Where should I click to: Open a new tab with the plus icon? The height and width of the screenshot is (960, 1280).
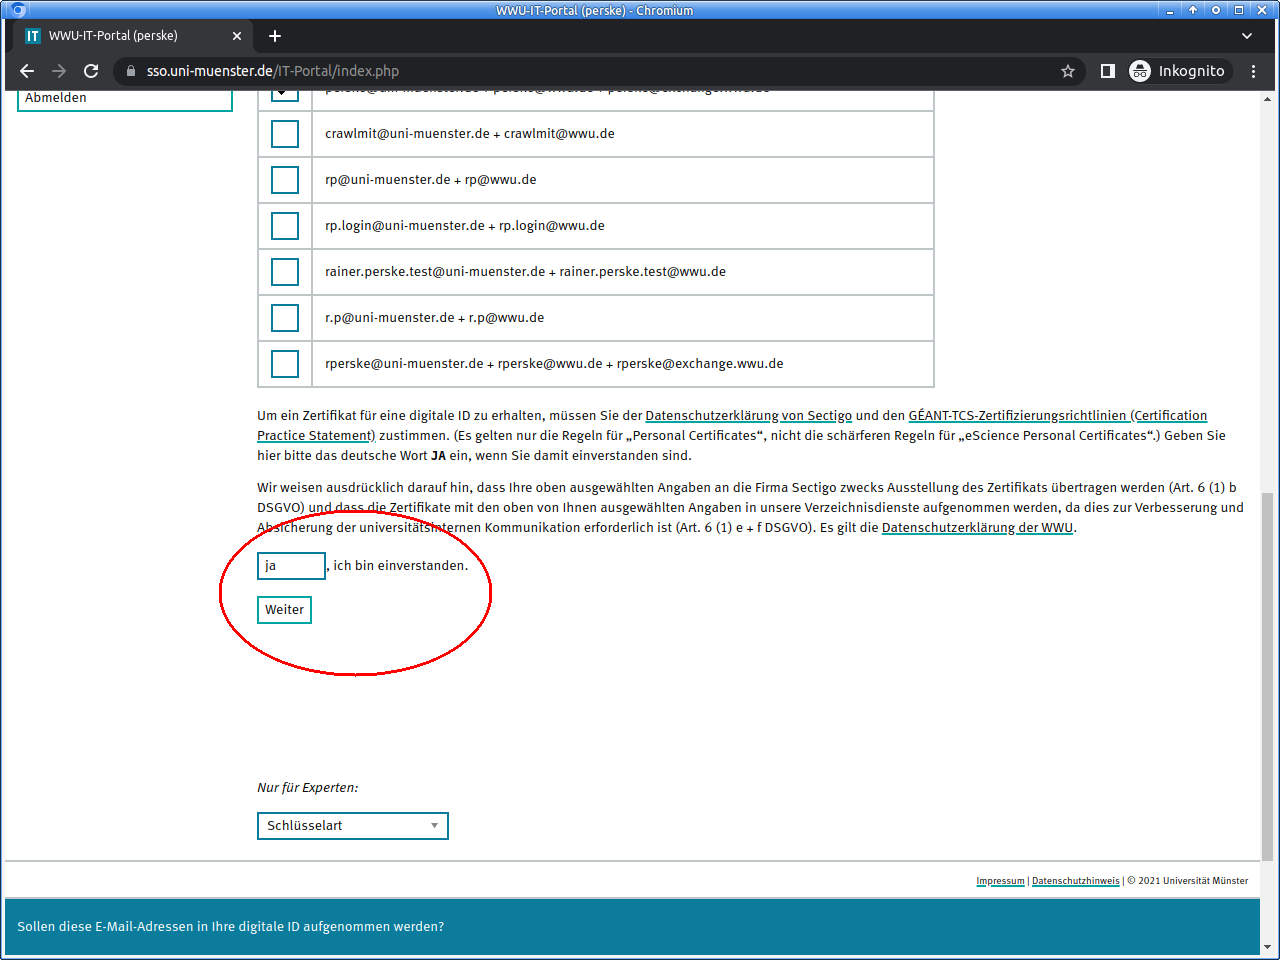click(275, 36)
